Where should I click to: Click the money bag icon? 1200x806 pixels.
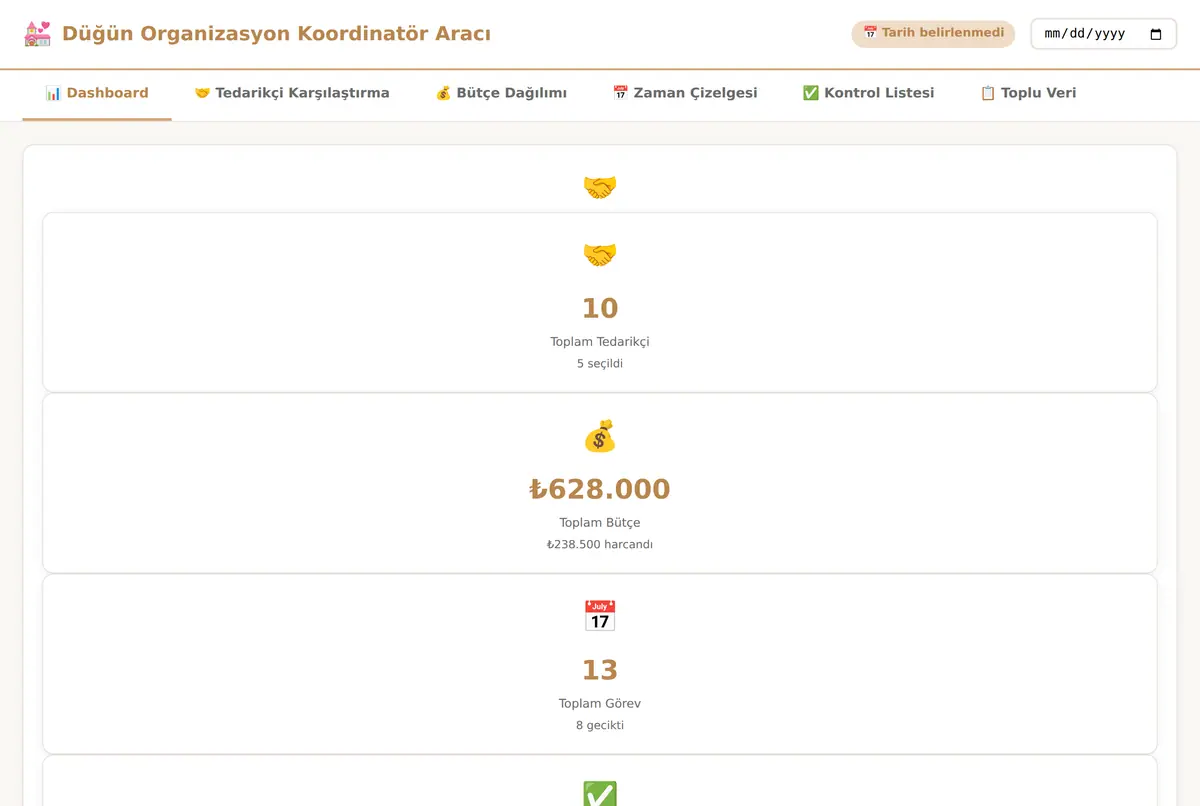click(x=600, y=436)
